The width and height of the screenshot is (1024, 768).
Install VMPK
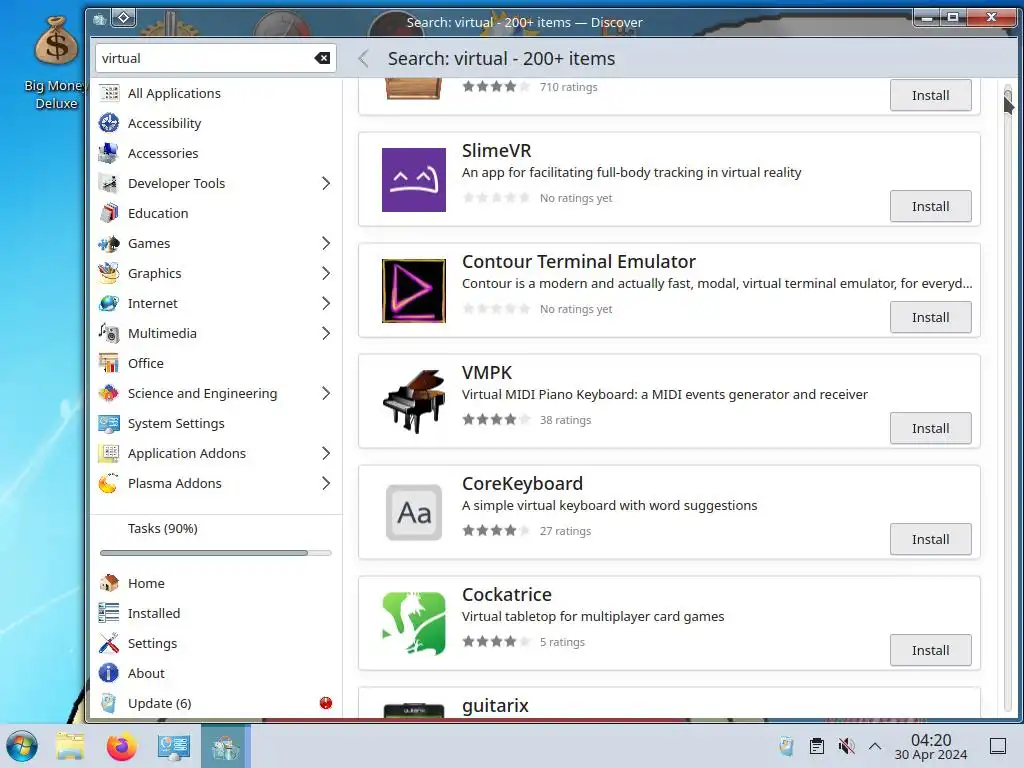[930, 428]
